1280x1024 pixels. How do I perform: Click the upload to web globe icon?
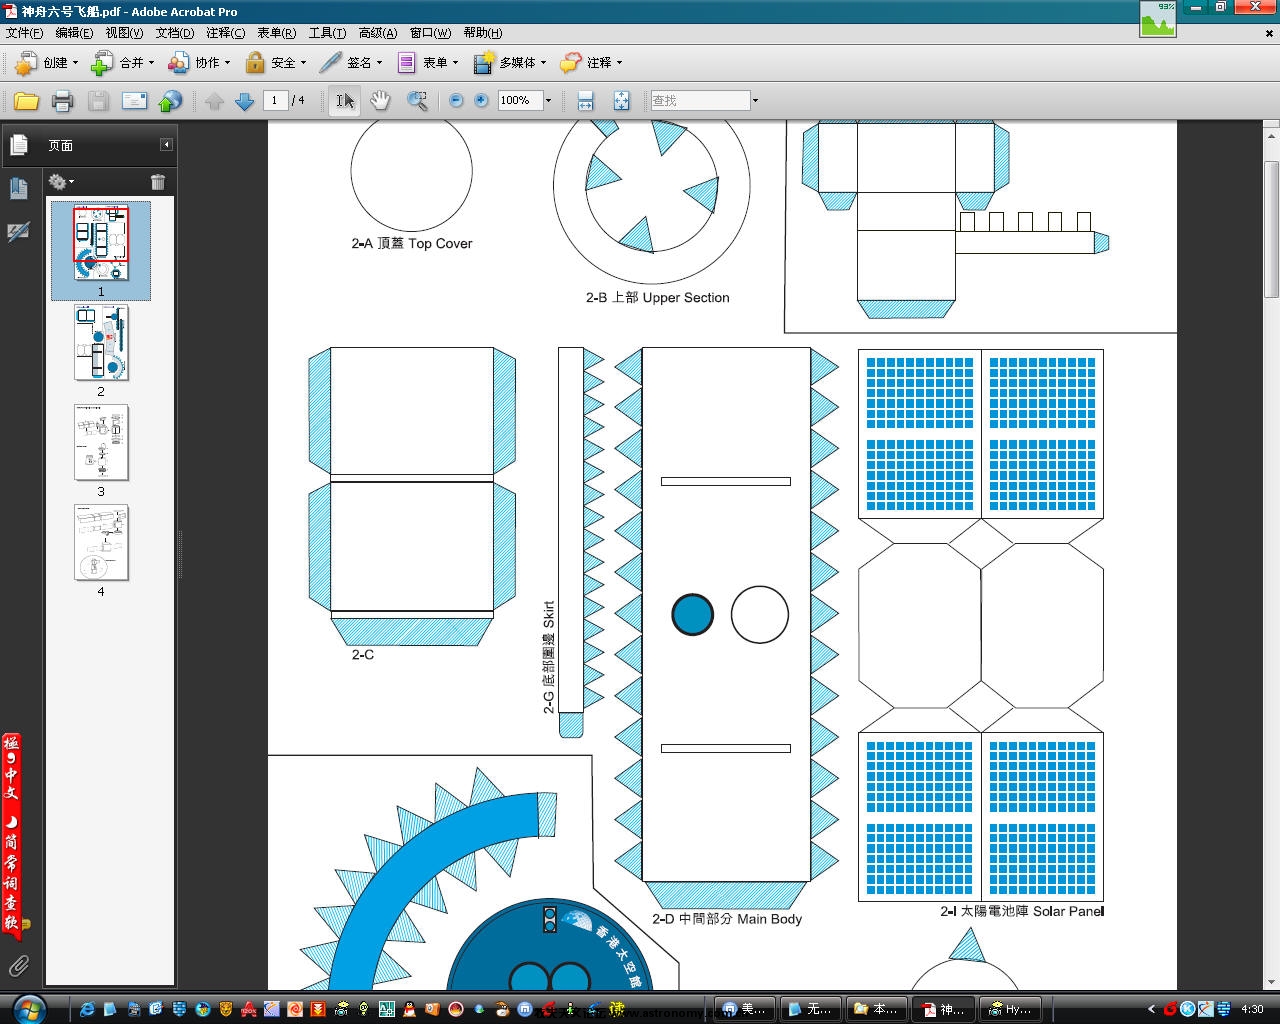(x=171, y=101)
